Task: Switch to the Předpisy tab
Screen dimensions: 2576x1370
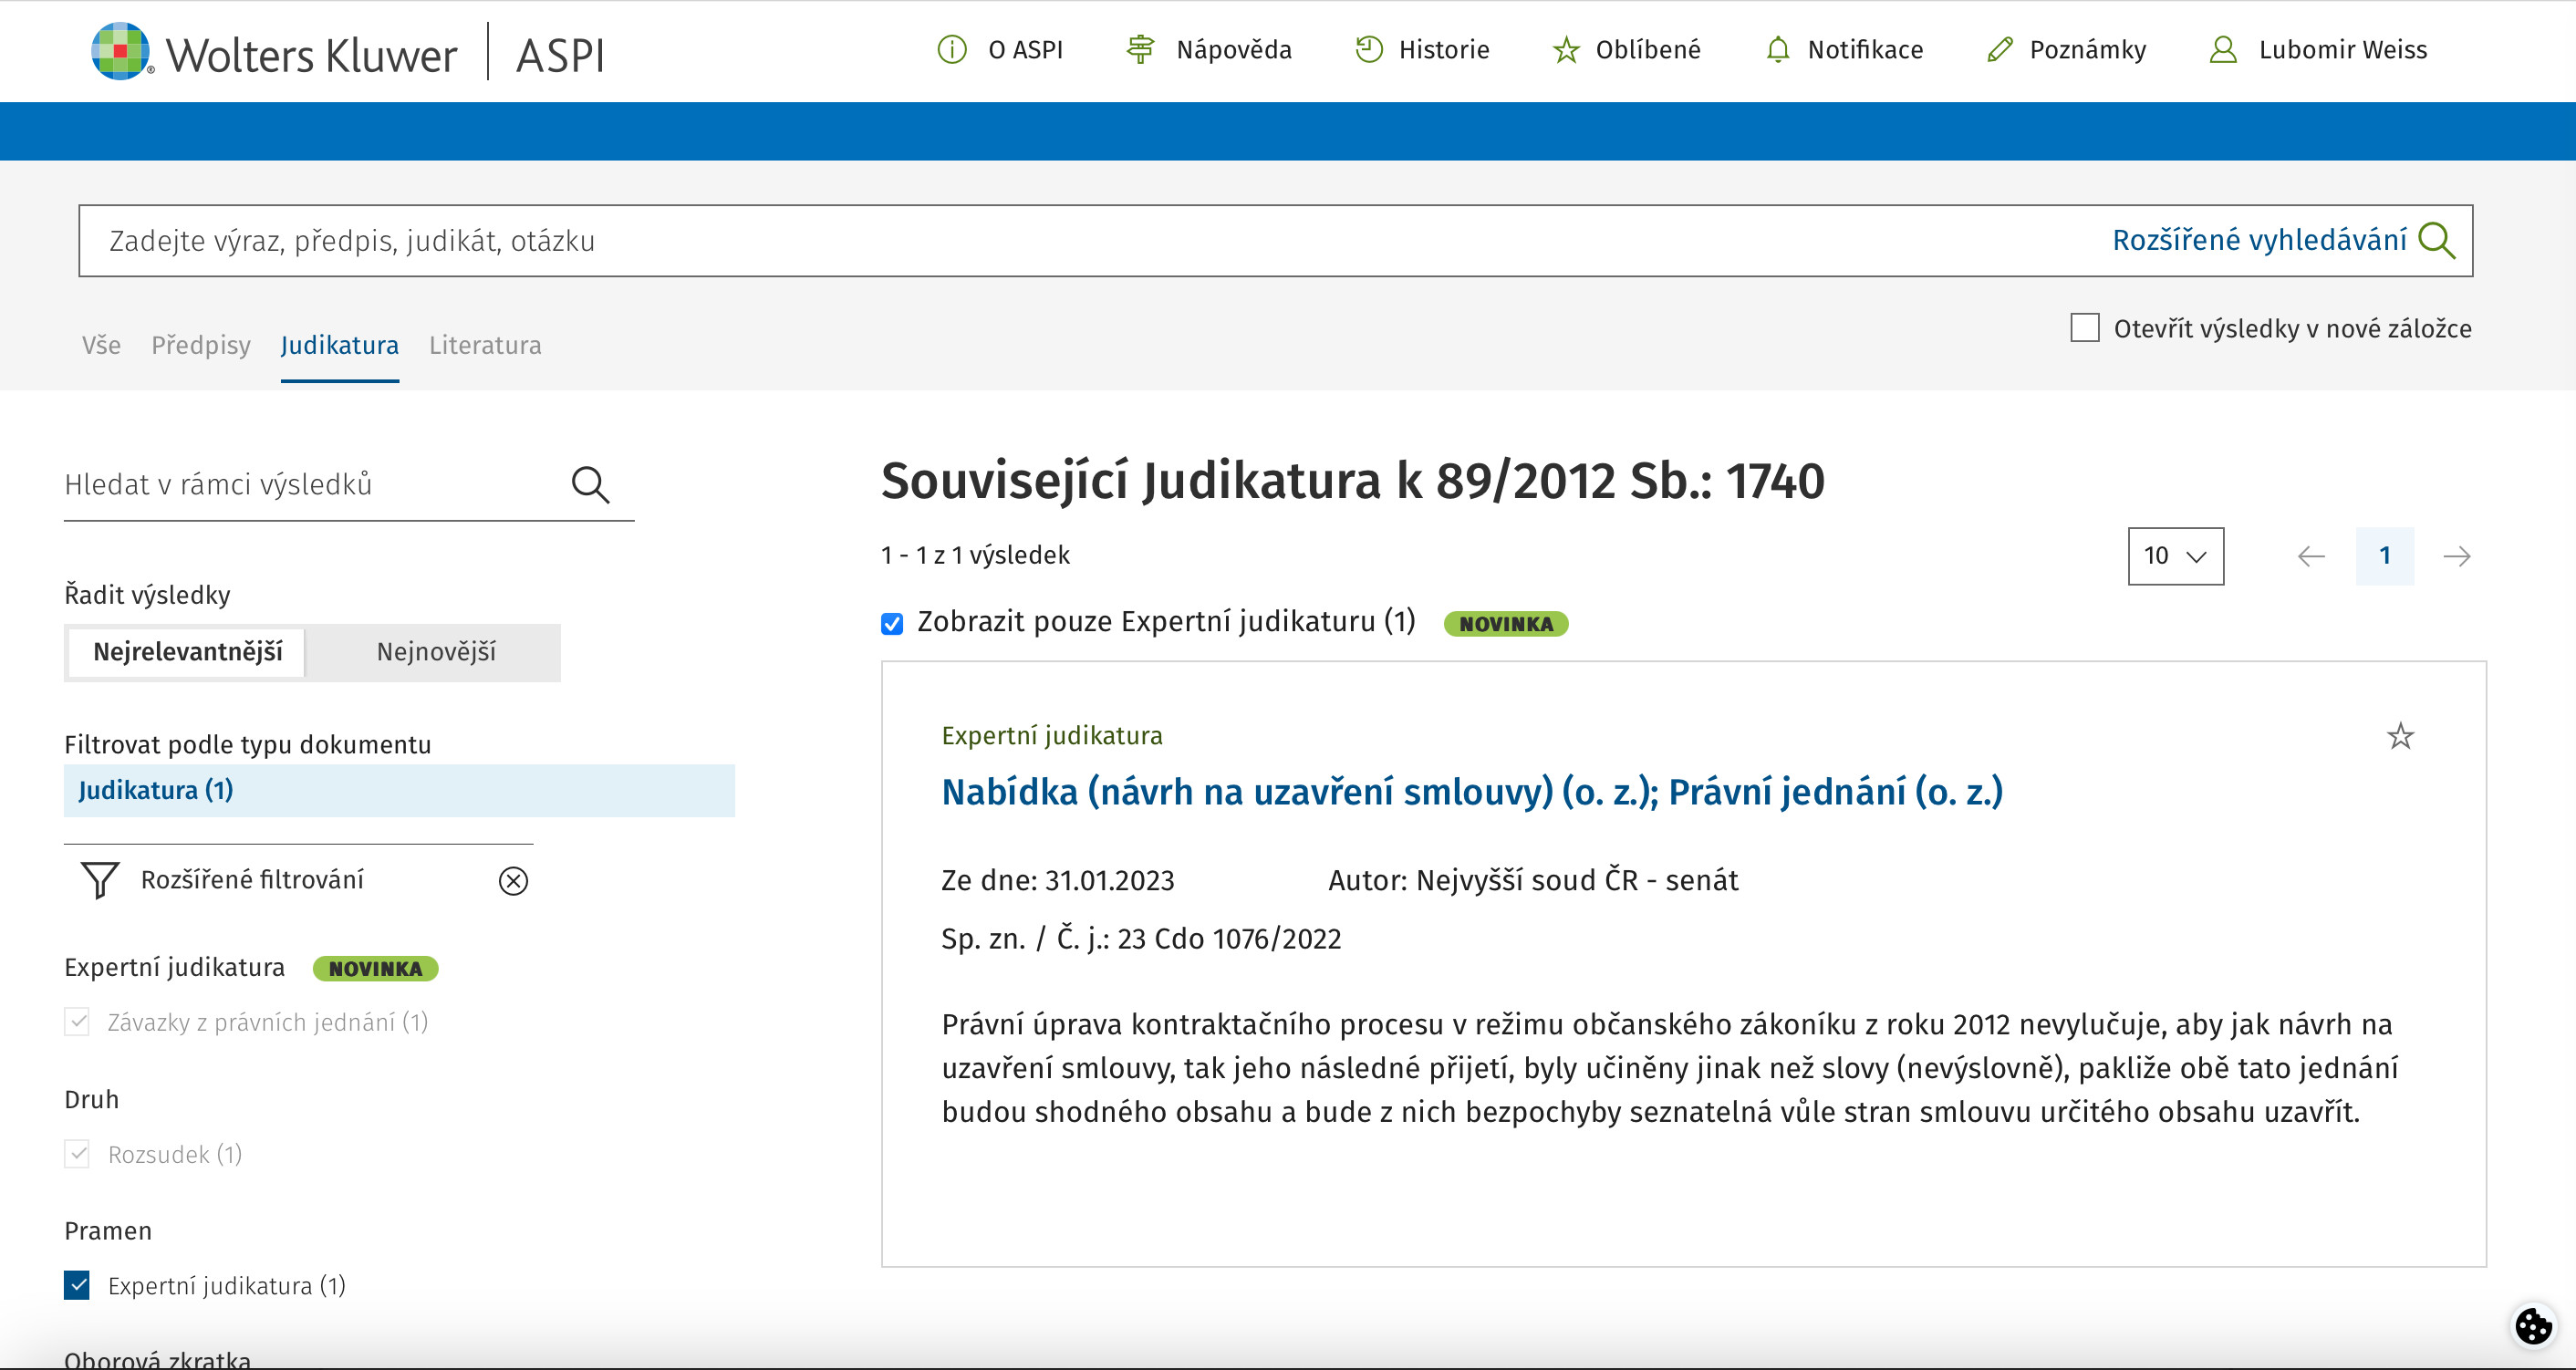Action: (x=200, y=345)
